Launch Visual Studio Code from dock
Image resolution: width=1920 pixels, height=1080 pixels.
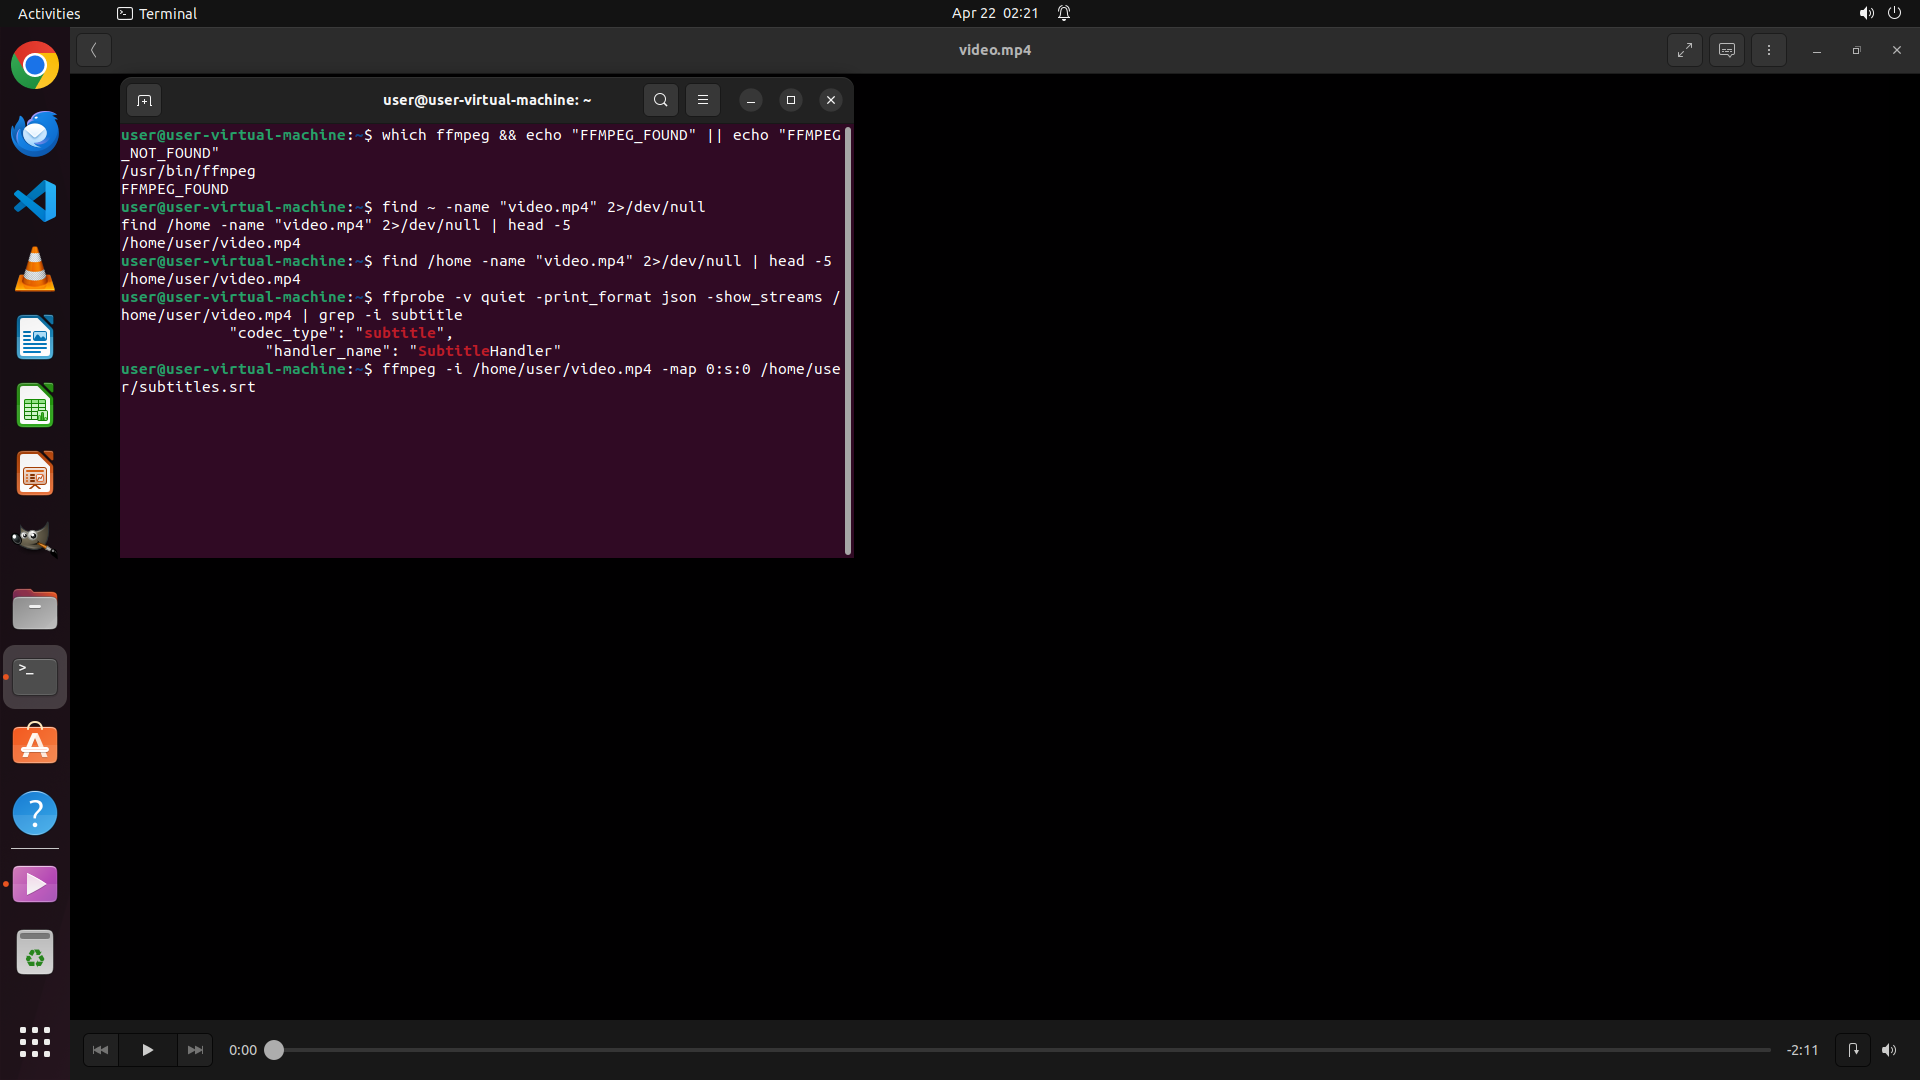[35, 201]
